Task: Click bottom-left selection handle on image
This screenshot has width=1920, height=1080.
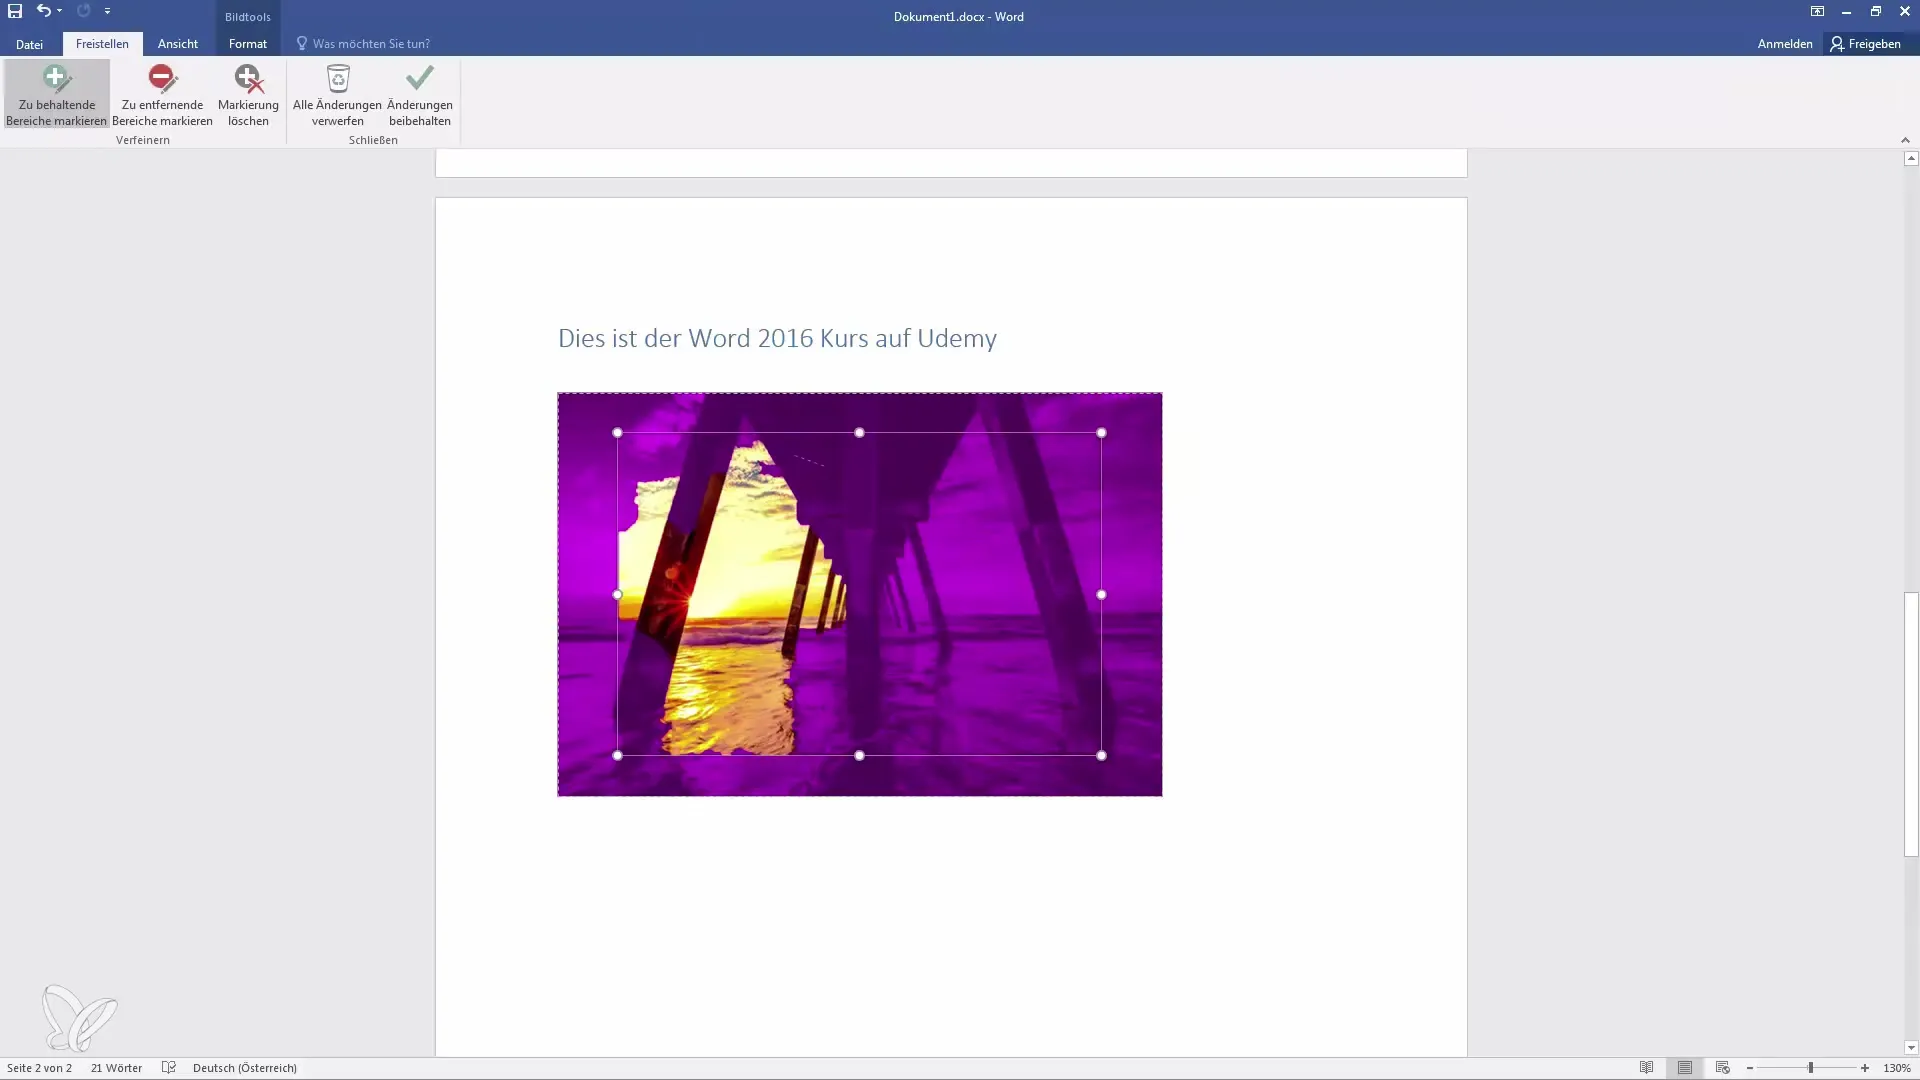Action: tap(617, 756)
